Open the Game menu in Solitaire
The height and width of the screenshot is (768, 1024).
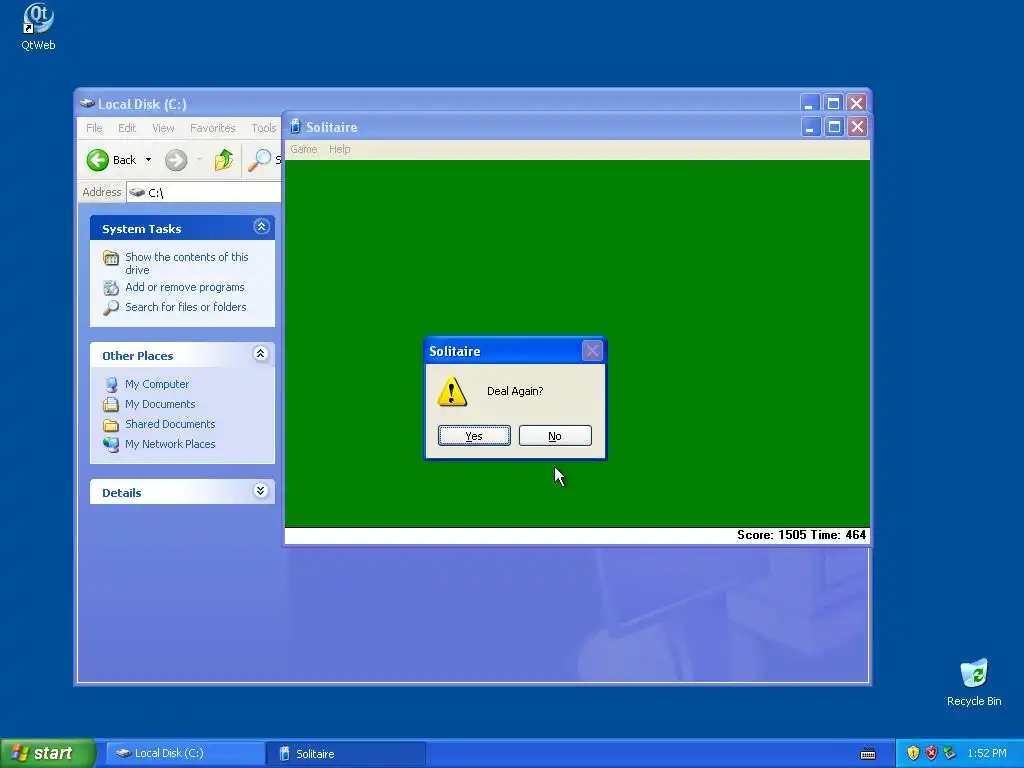coord(304,149)
